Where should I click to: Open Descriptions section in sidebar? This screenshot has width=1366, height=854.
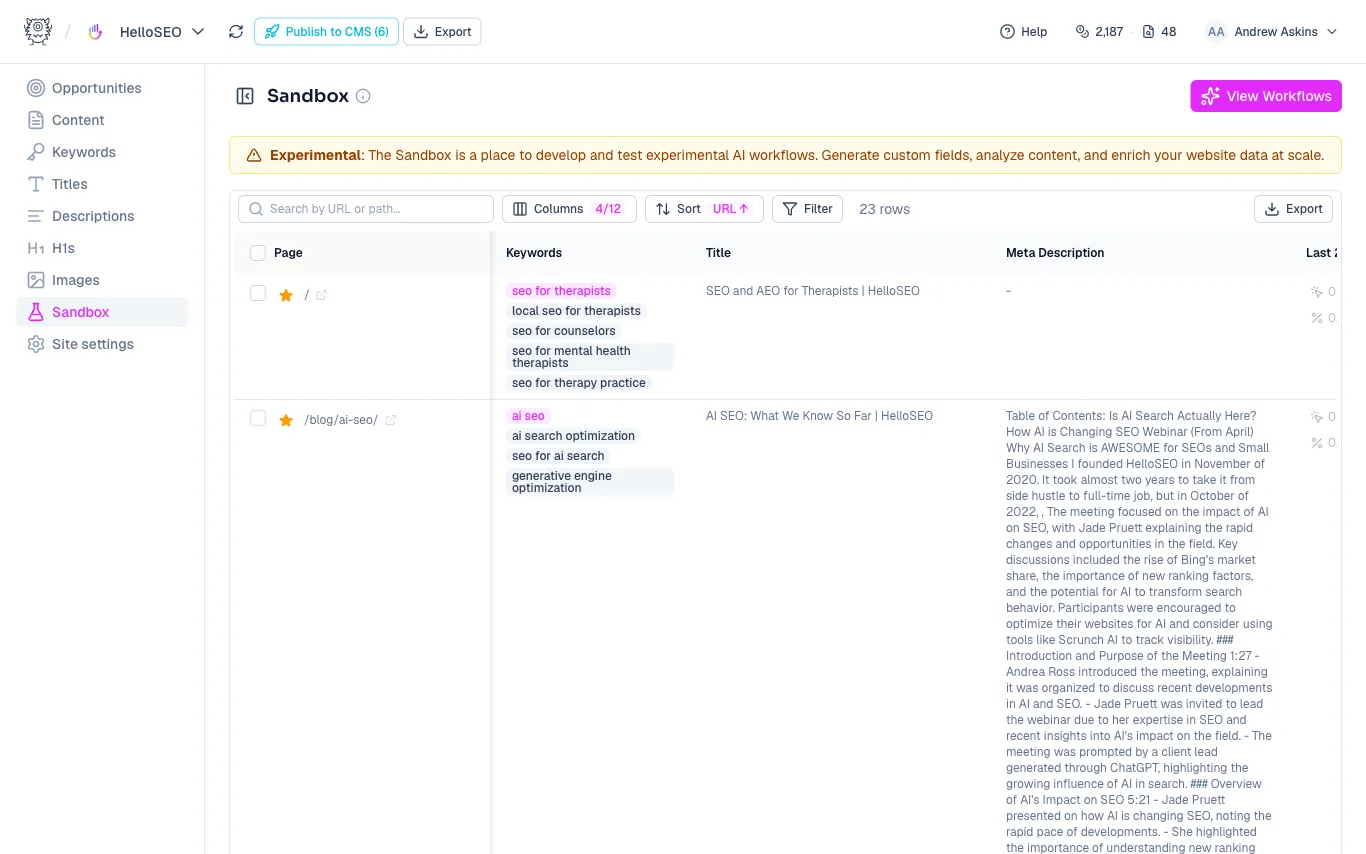tap(102, 216)
